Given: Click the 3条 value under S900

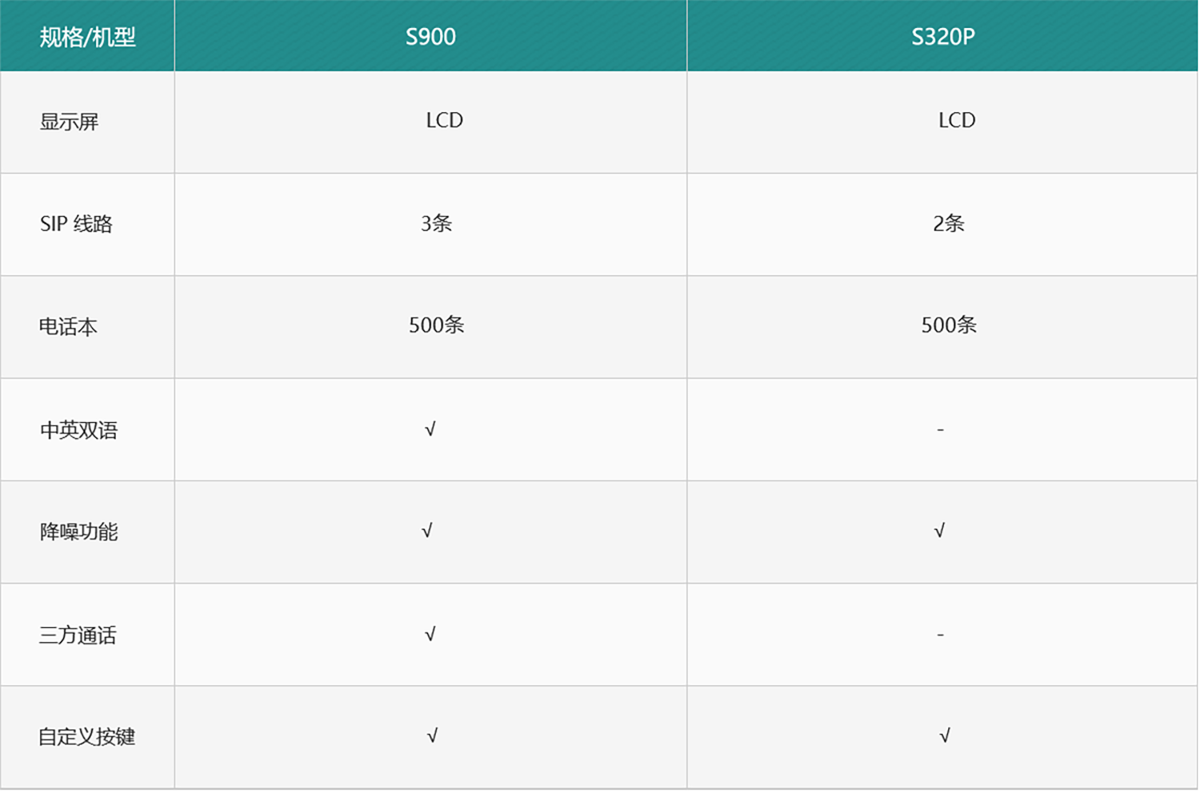Looking at the screenshot, I should (x=437, y=224).
